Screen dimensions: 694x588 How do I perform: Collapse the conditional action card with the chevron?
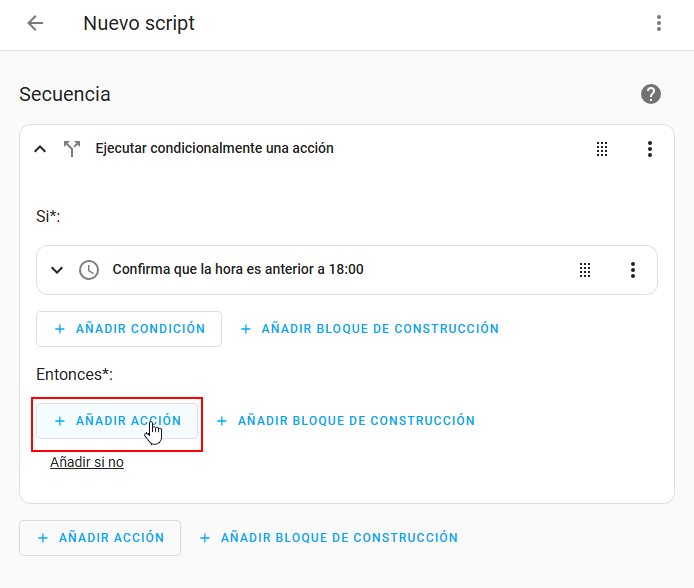click(x=40, y=149)
